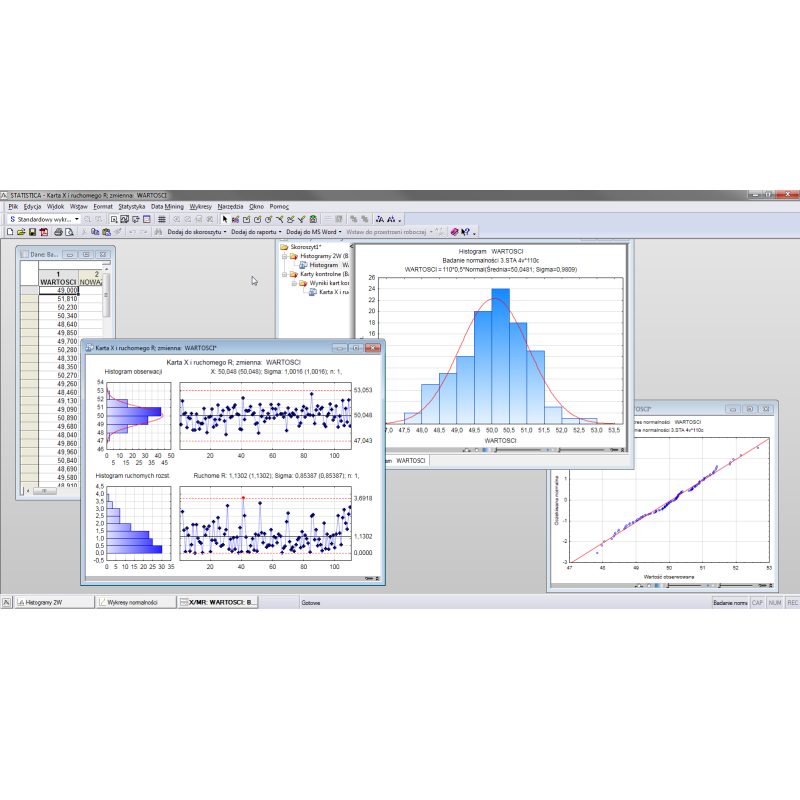
Task: Select the arrow pointer tool in graph toolbar
Action: [225, 218]
